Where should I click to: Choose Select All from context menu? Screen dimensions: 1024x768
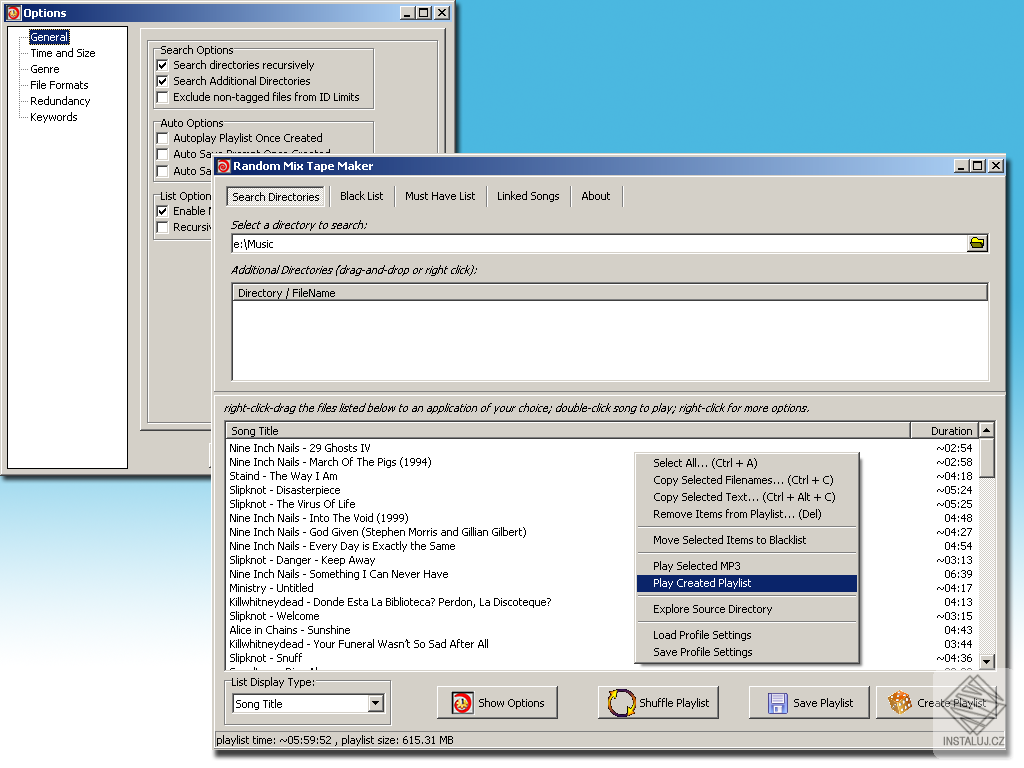(x=746, y=463)
